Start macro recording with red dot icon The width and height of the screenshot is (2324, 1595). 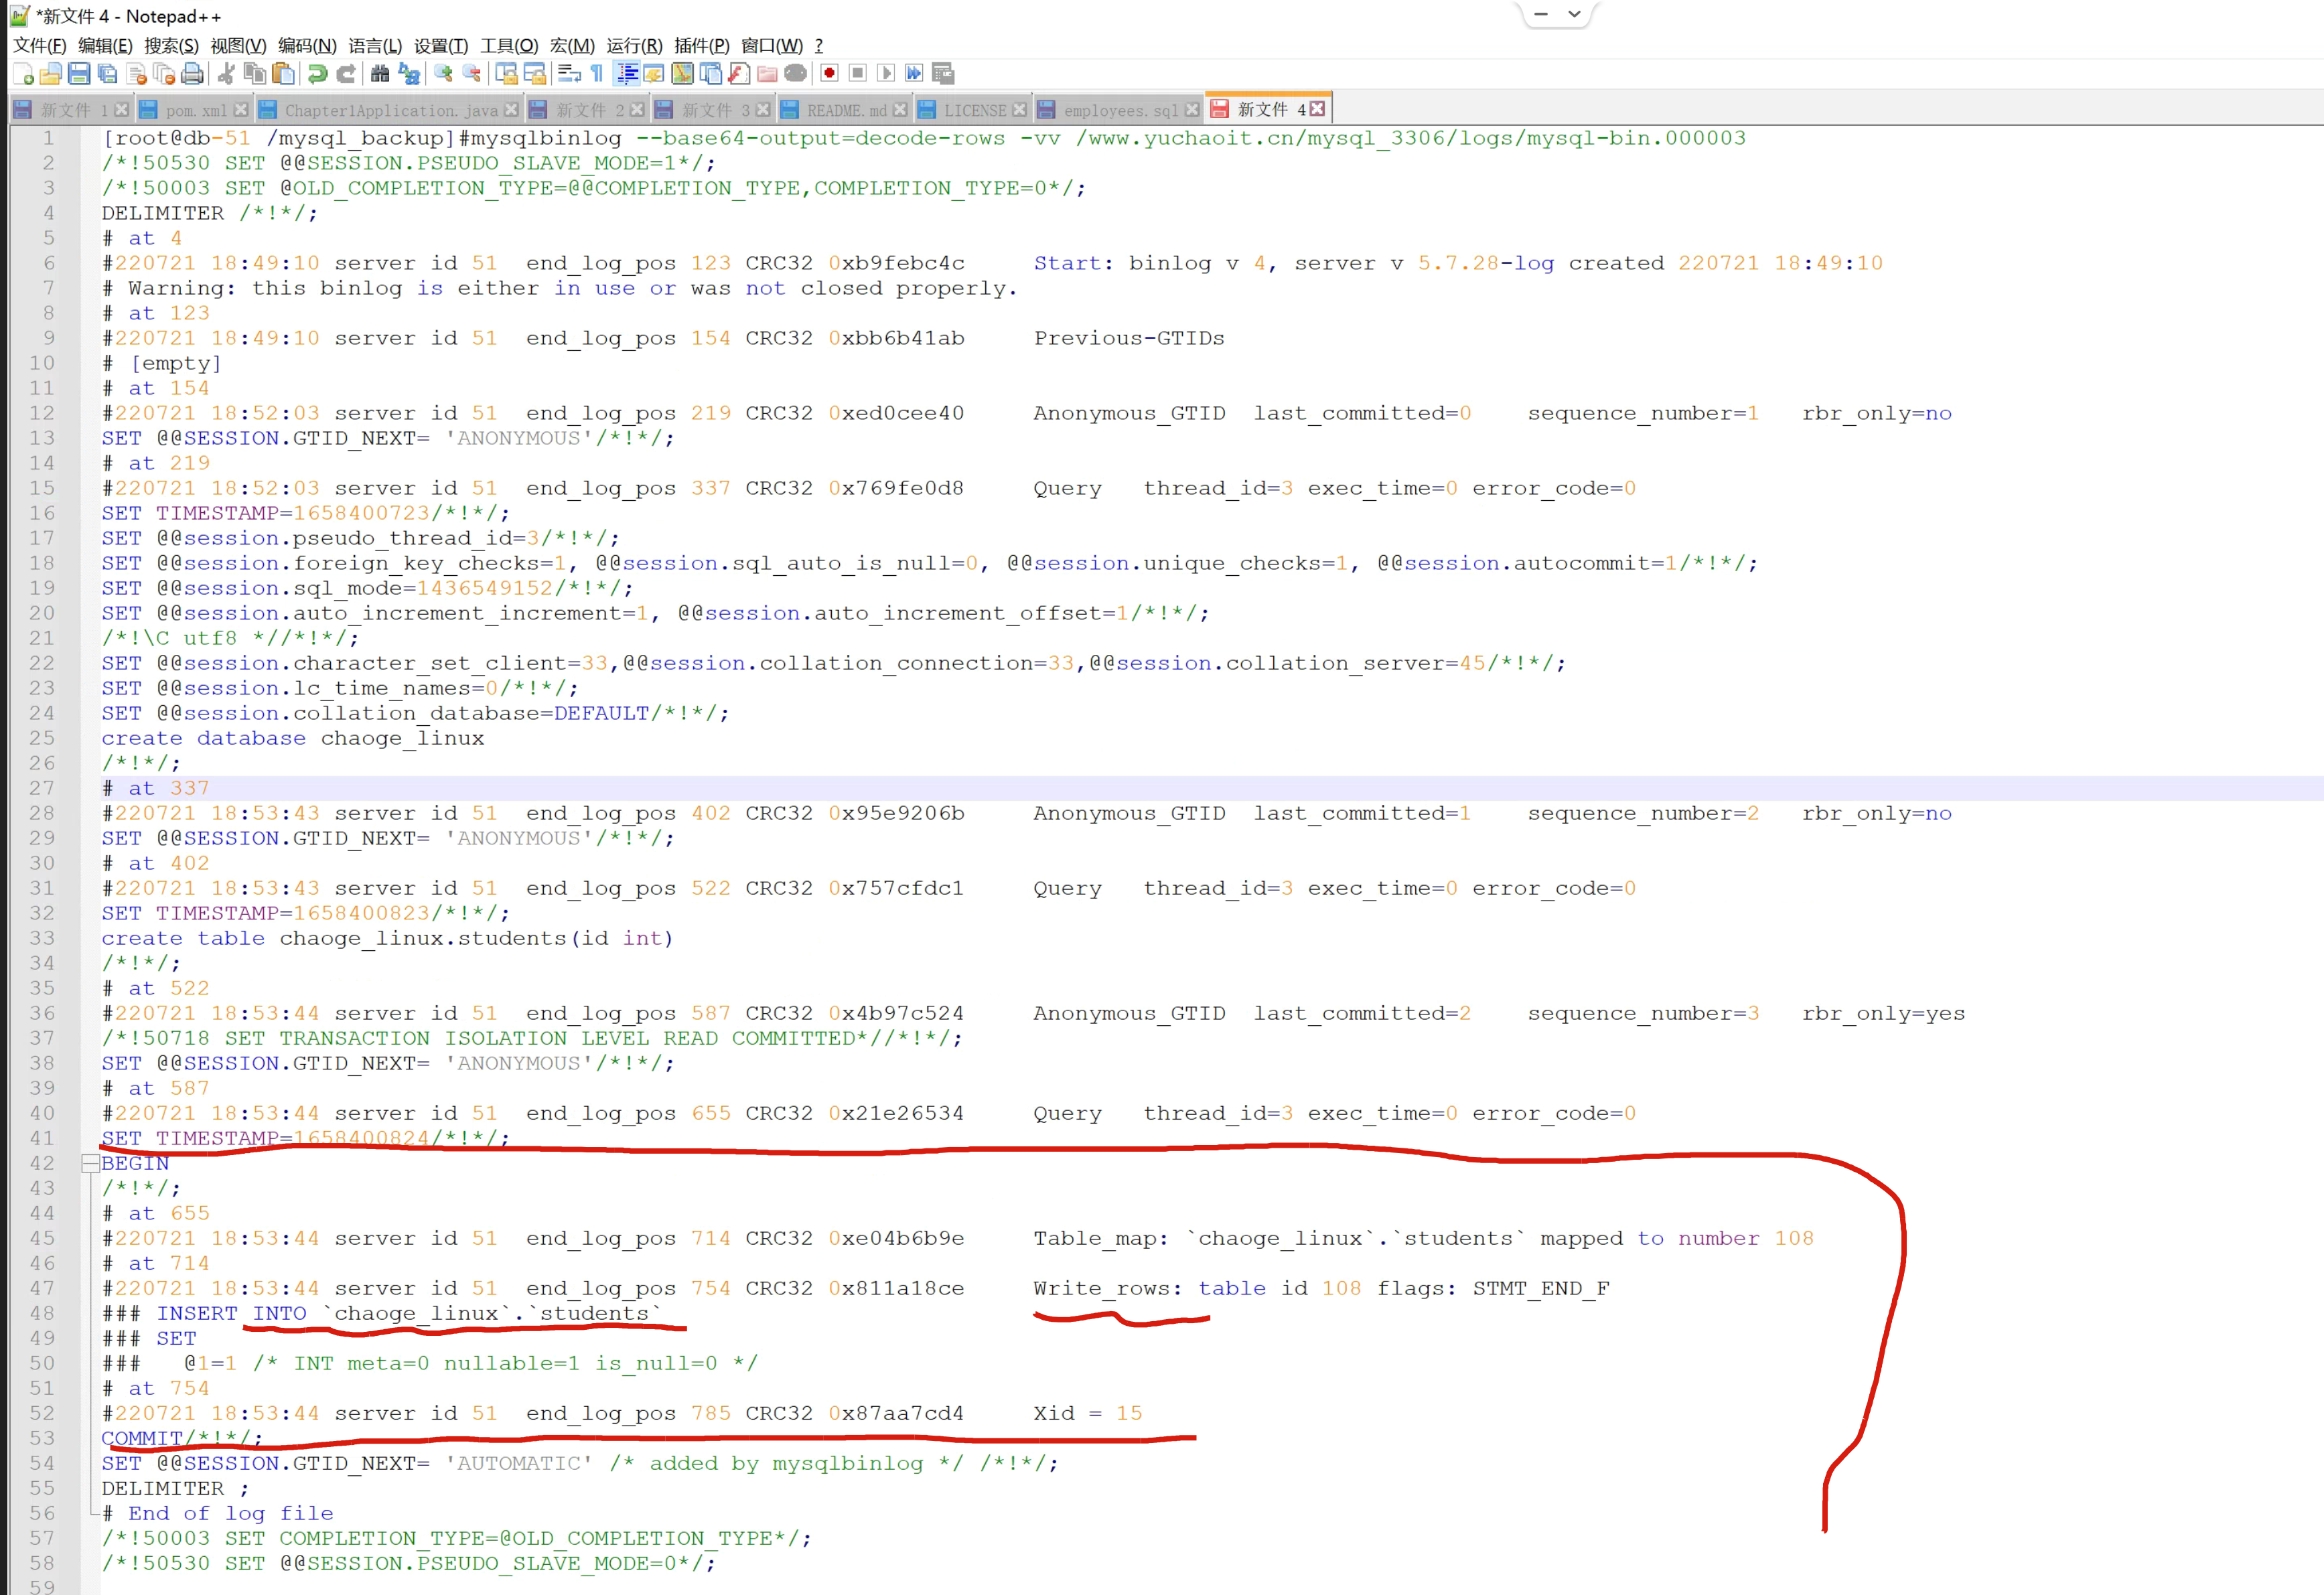tap(829, 73)
